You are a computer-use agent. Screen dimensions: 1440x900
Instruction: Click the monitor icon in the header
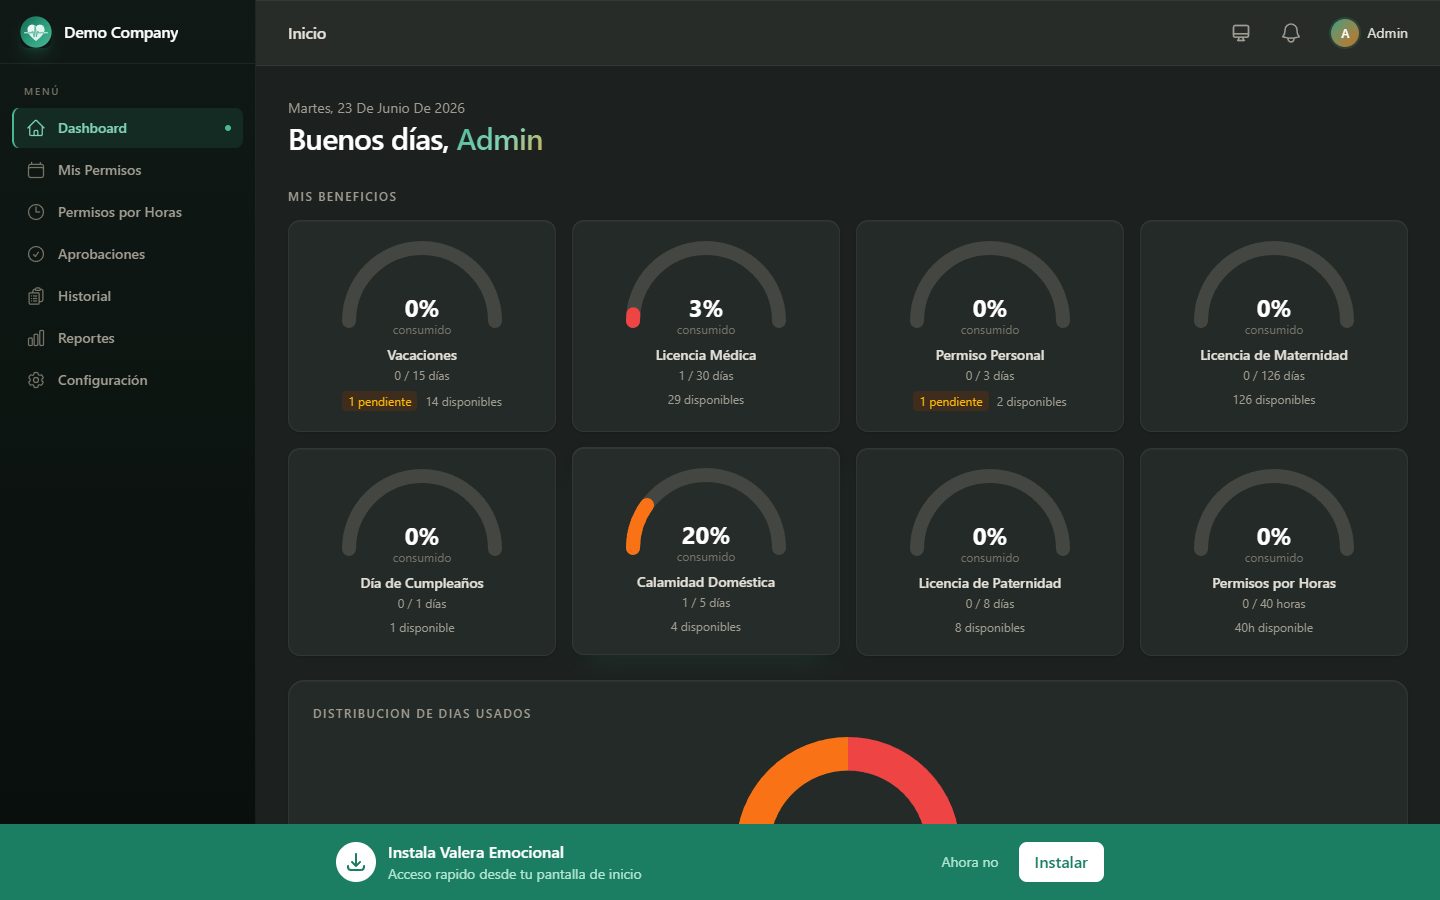point(1241,33)
